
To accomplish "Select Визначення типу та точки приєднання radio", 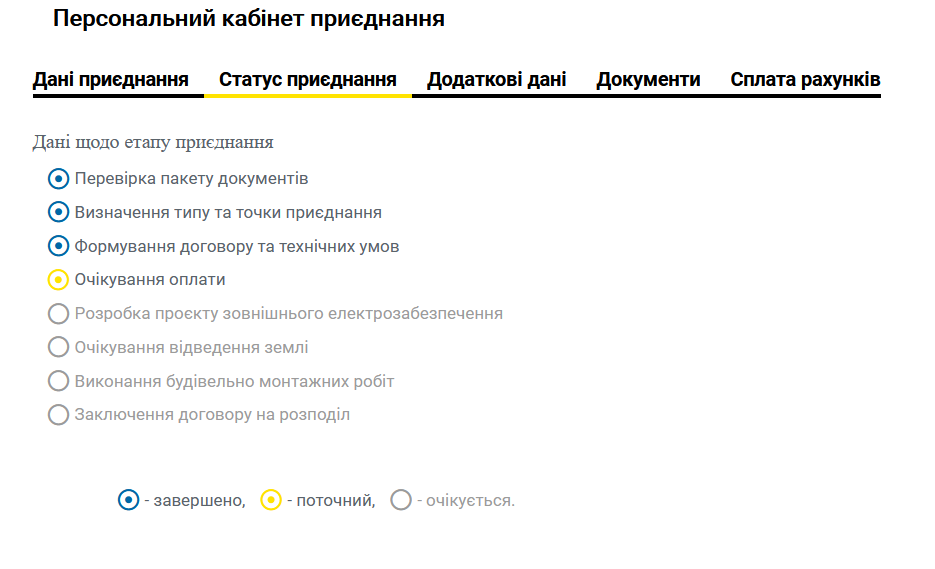I will tap(58, 212).
